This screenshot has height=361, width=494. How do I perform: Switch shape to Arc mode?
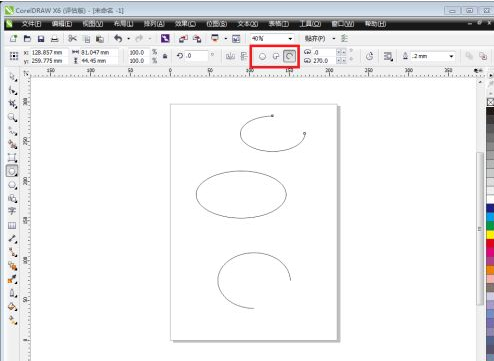(x=289, y=56)
